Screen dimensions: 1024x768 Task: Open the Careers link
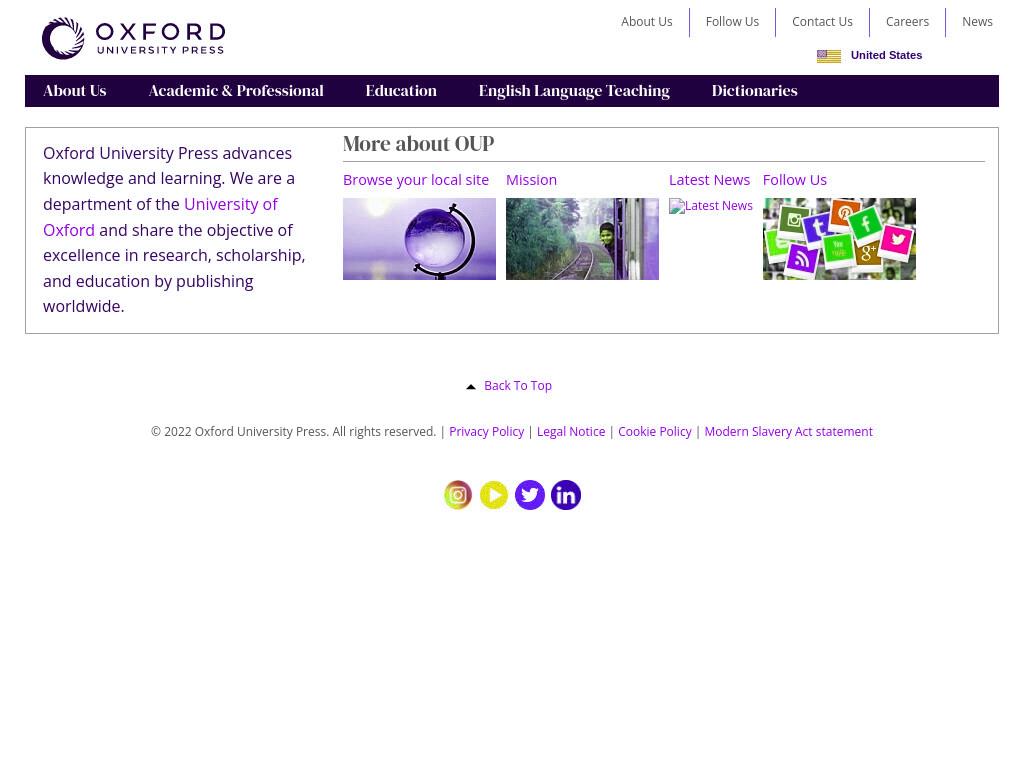tap(907, 22)
